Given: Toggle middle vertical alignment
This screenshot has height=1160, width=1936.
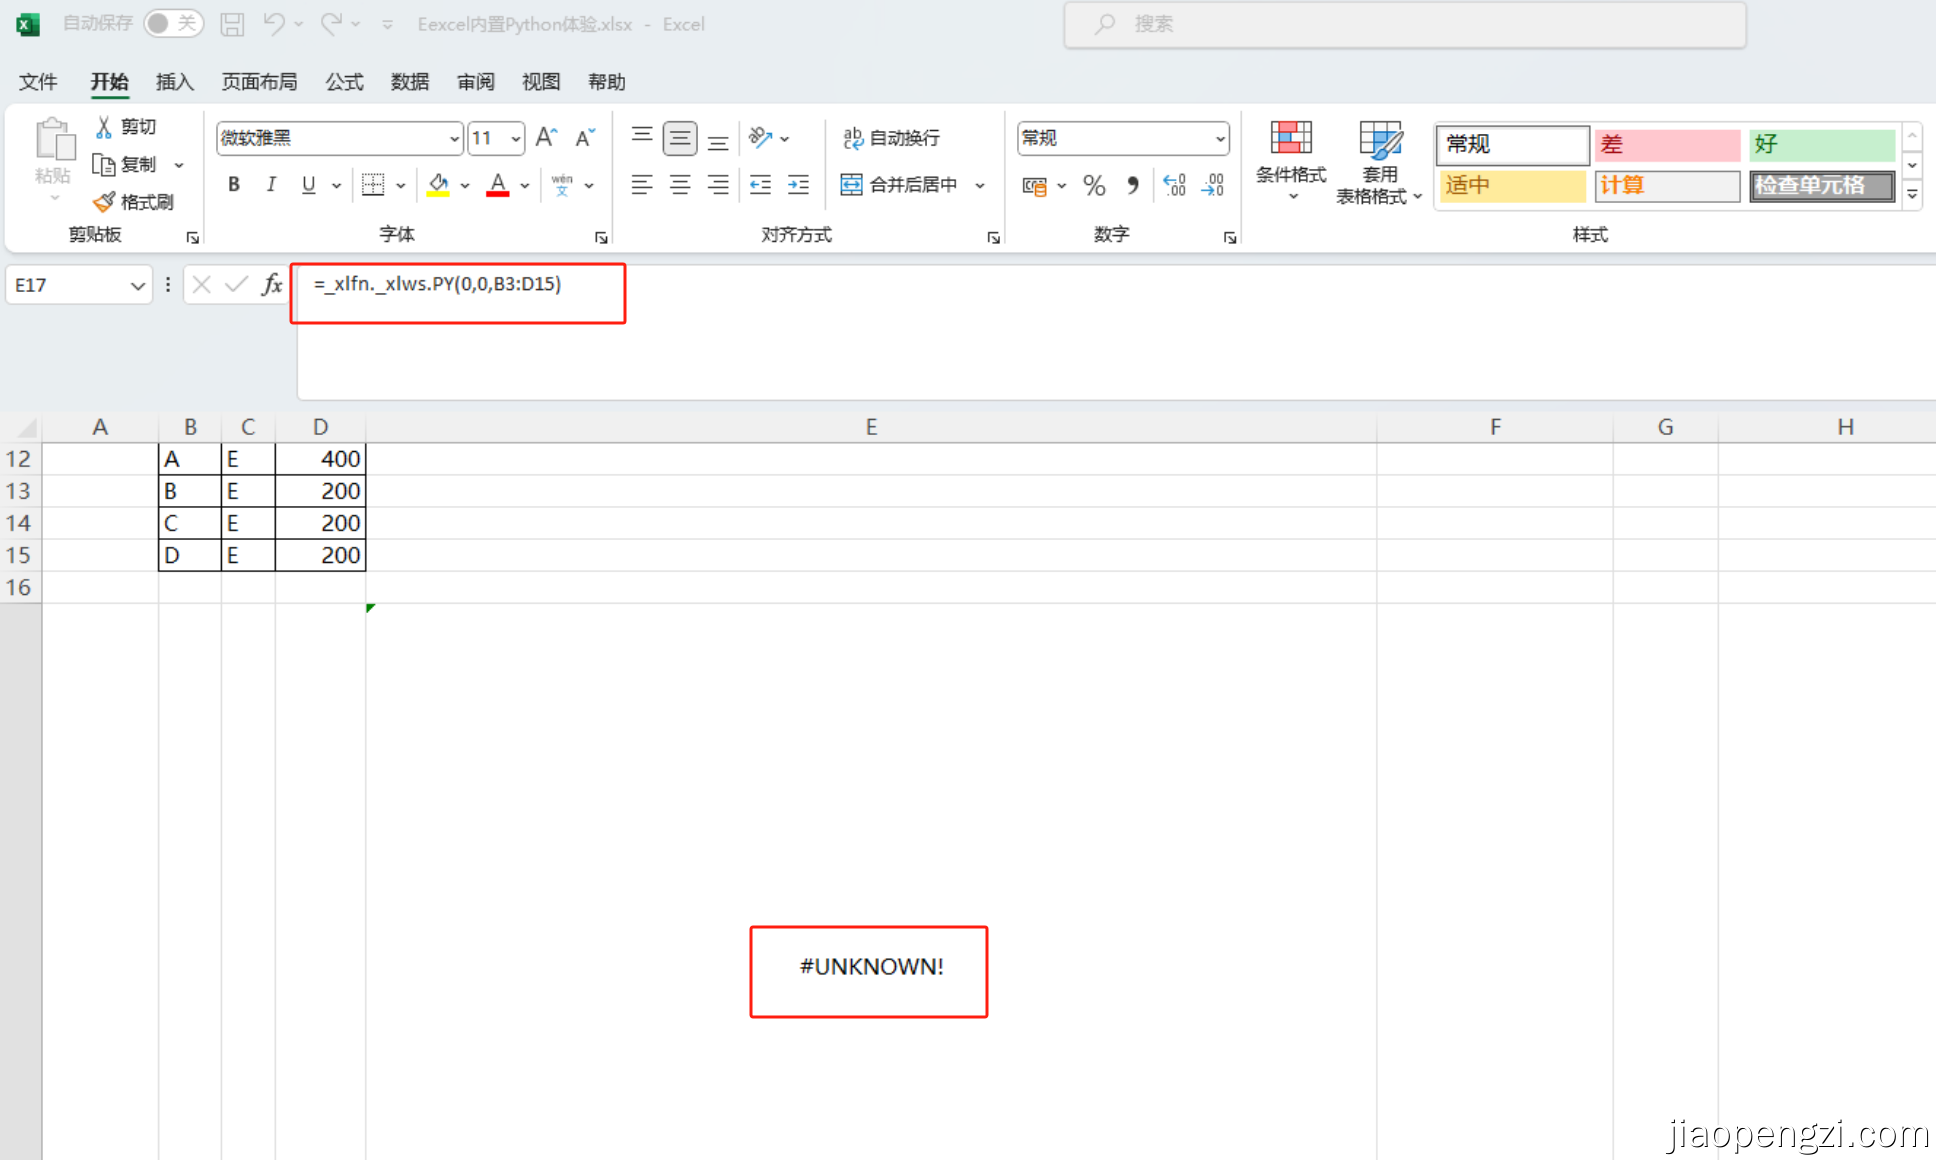Looking at the screenshot, I should 680,138.
